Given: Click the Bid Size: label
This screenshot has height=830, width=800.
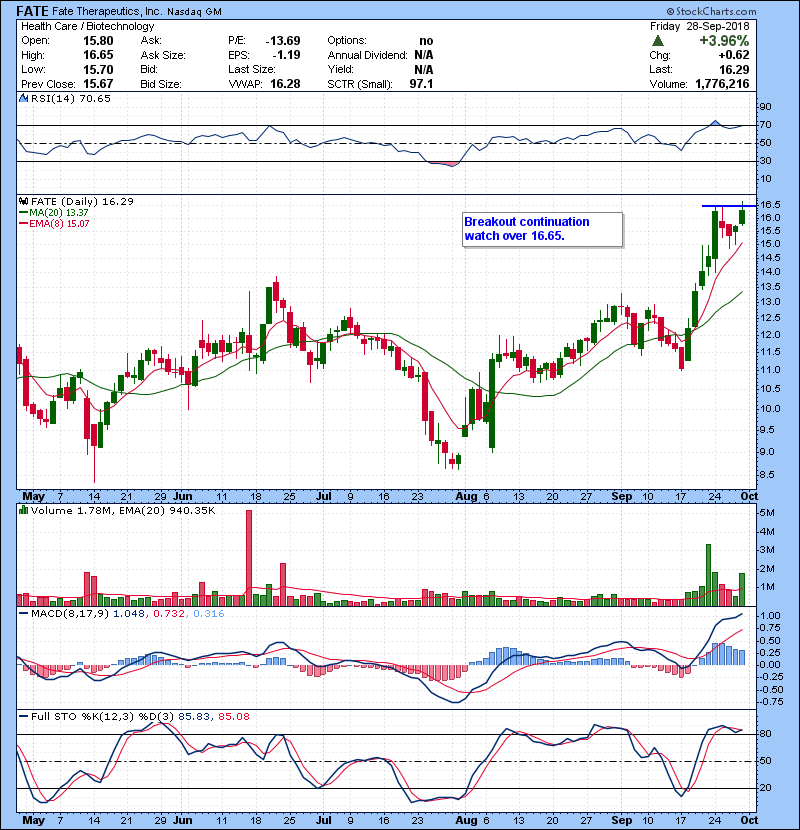Looking at the screenshot, I should 161,84.
